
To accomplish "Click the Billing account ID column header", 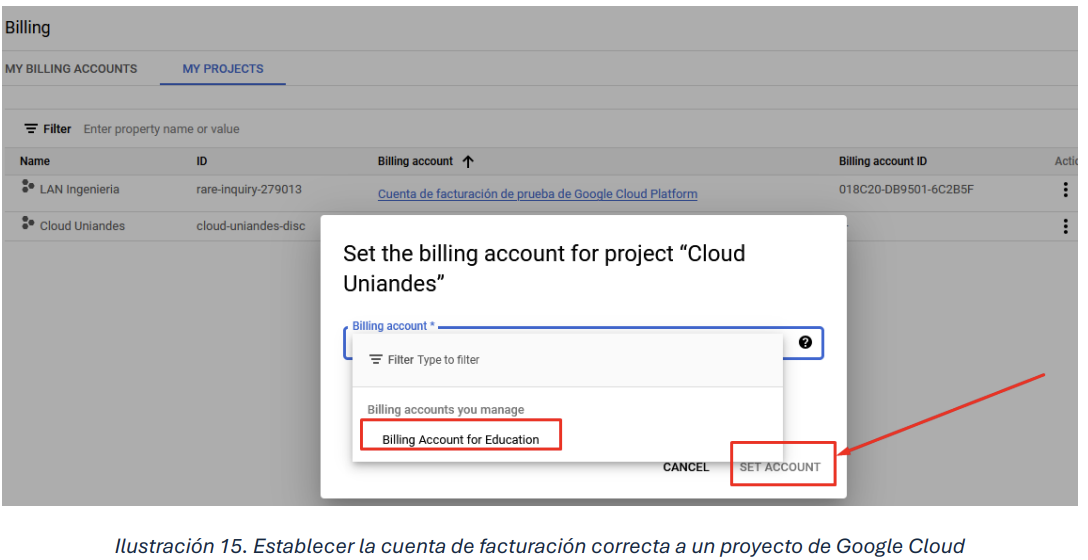I will (x=883, y=161).
